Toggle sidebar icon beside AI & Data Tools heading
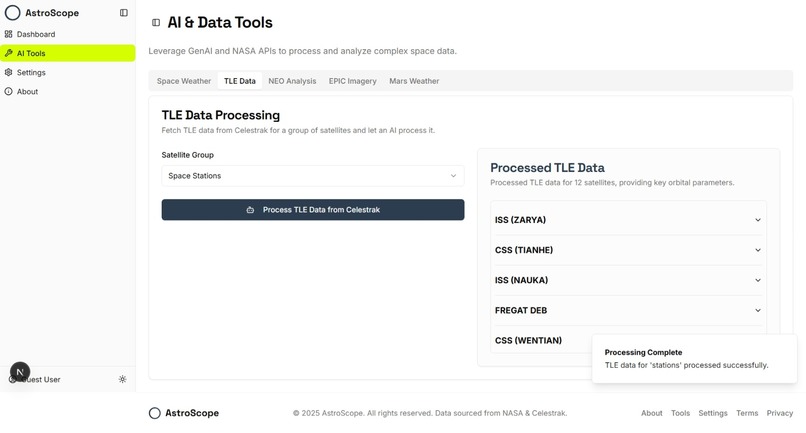Screen dimensions: 806x433 156,23
